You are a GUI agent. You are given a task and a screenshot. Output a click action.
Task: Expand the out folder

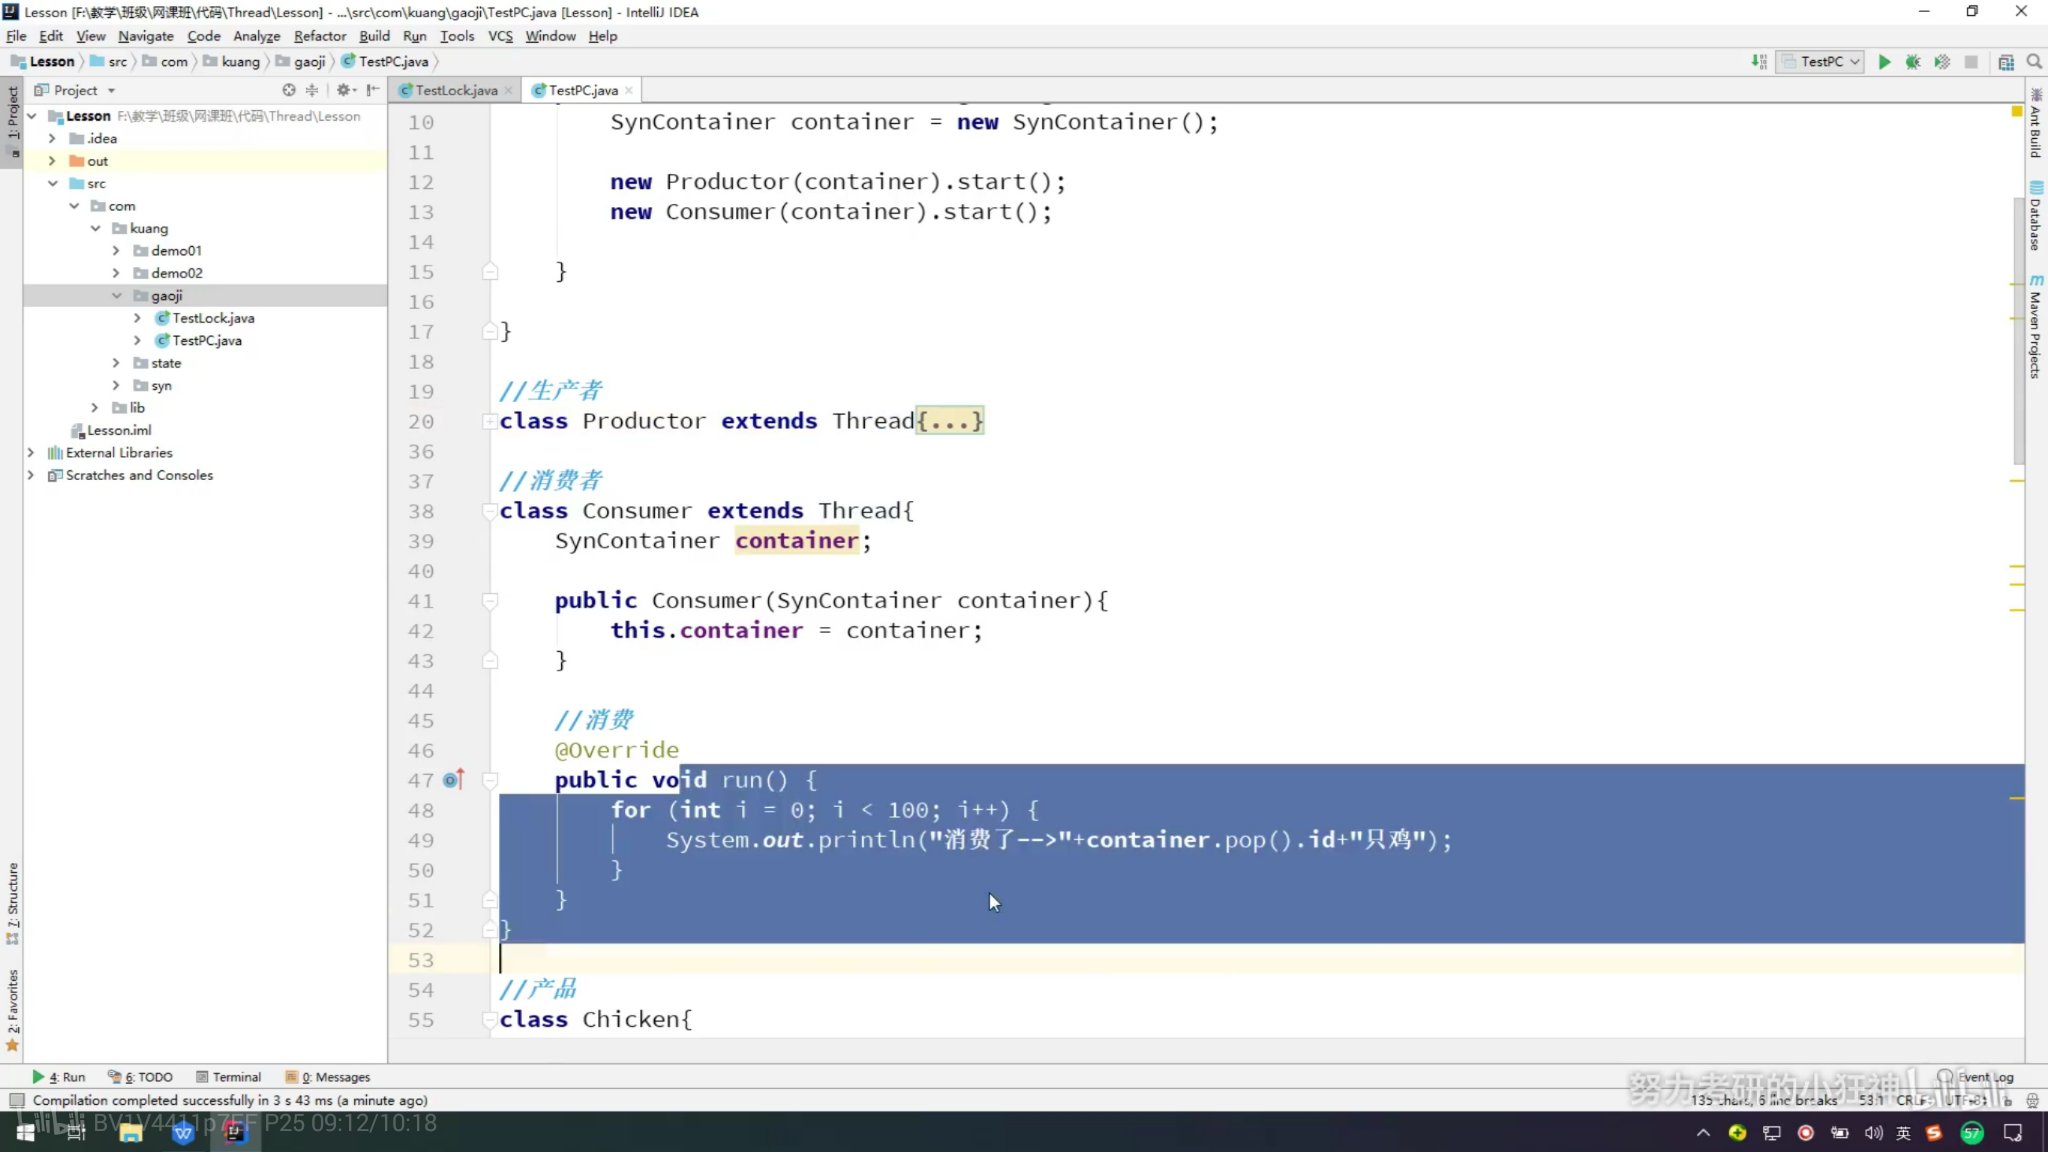point(52,161)
